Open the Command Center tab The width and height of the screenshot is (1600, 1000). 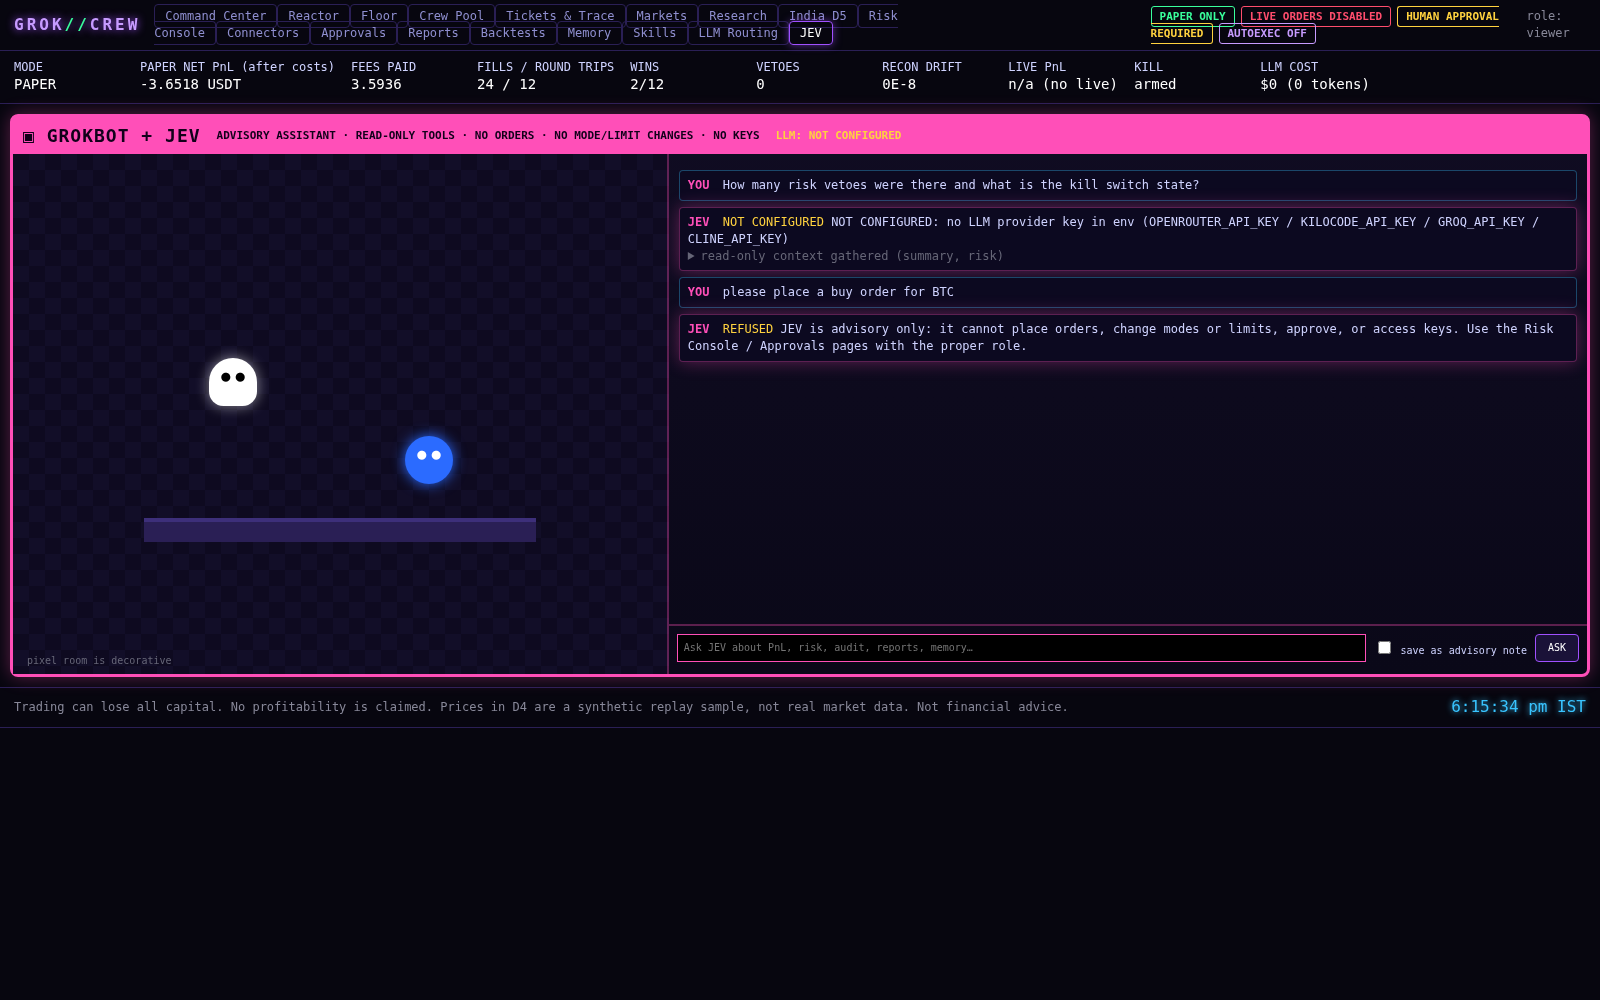[216, 15]
